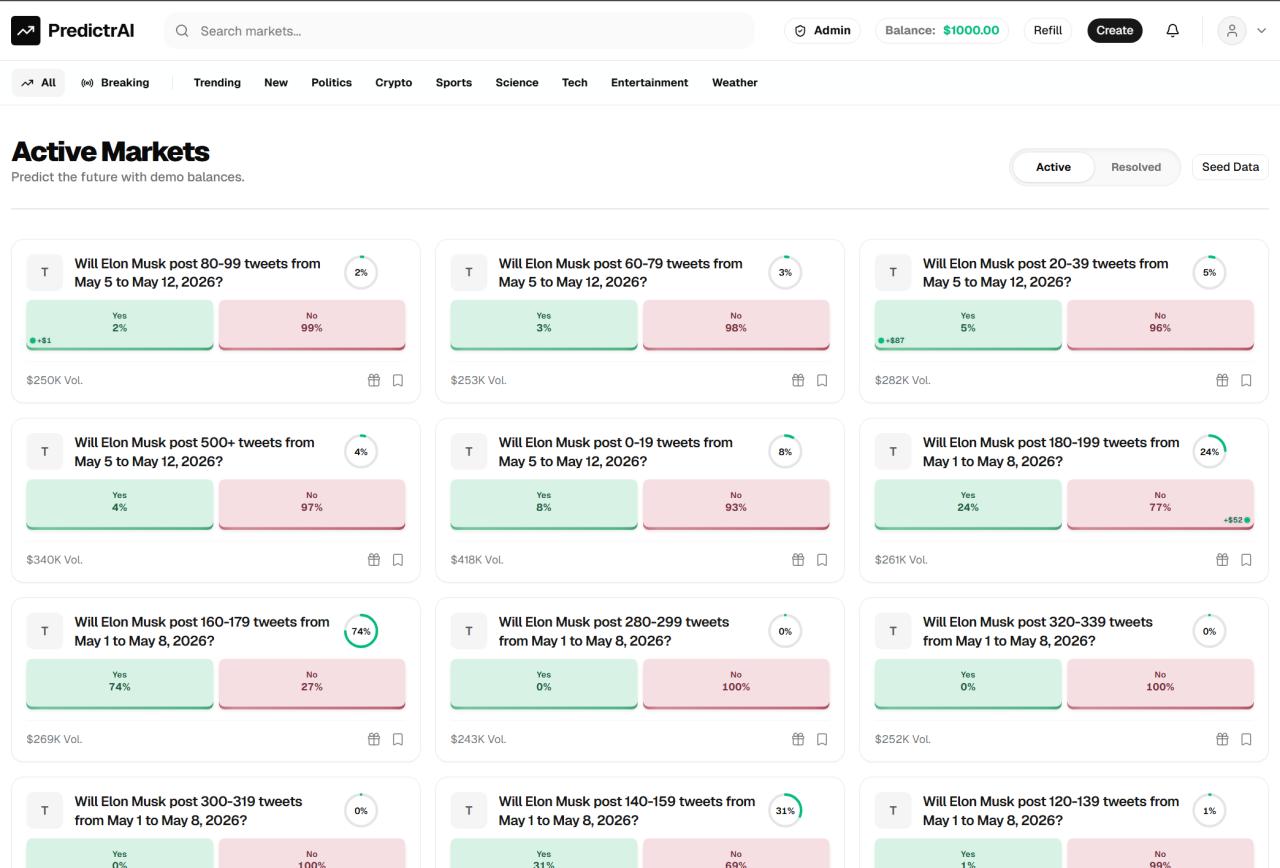Click gift icon on 180-199 tweets market
The height and width of the screenshot is (868, 1280).
coord(1222,560)
